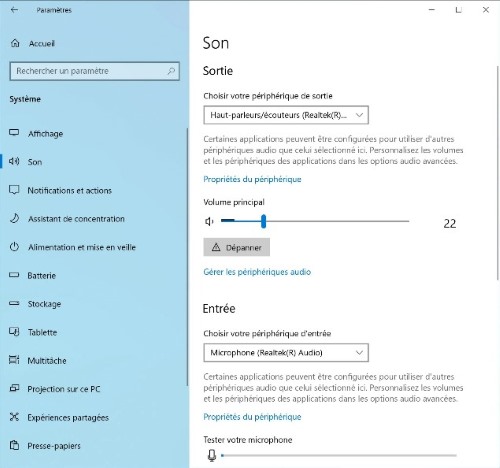500x468 pixels.
Task: Open Gérer les périphériques audio link
Action: click(257, 272)
